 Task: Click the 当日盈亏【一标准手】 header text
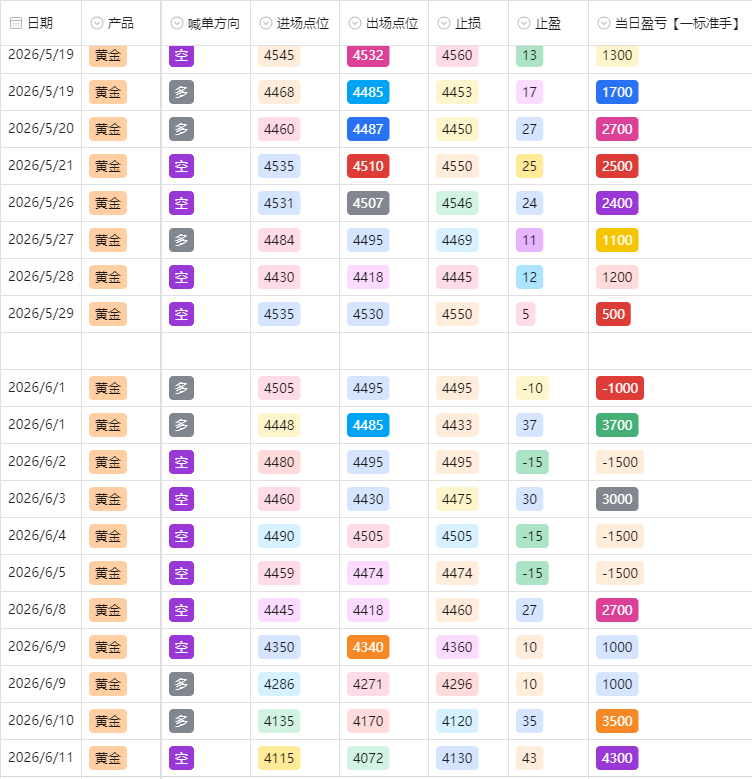[678, 23]
